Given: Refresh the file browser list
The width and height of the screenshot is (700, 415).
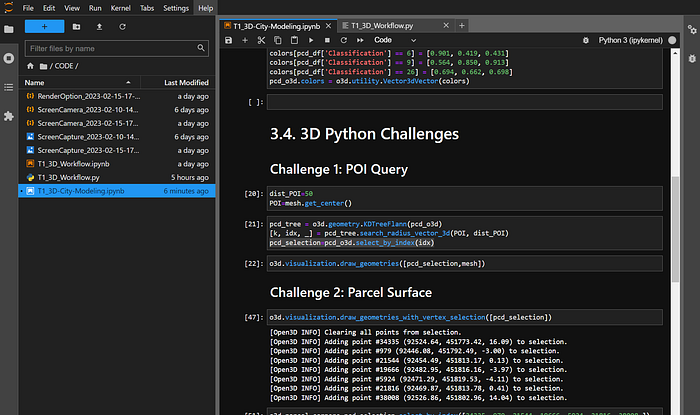Looking at the screenshot, I should pos(122,27).
